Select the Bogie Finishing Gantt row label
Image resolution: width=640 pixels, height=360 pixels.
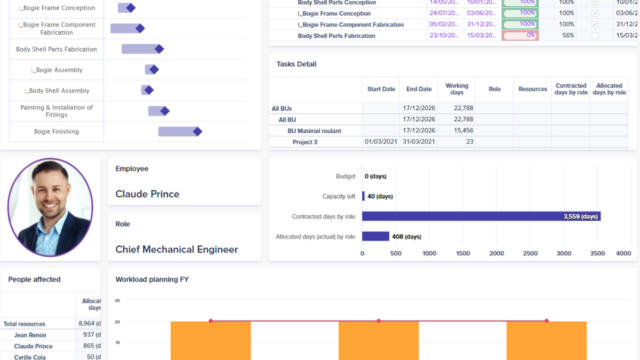tap(56, 131)
